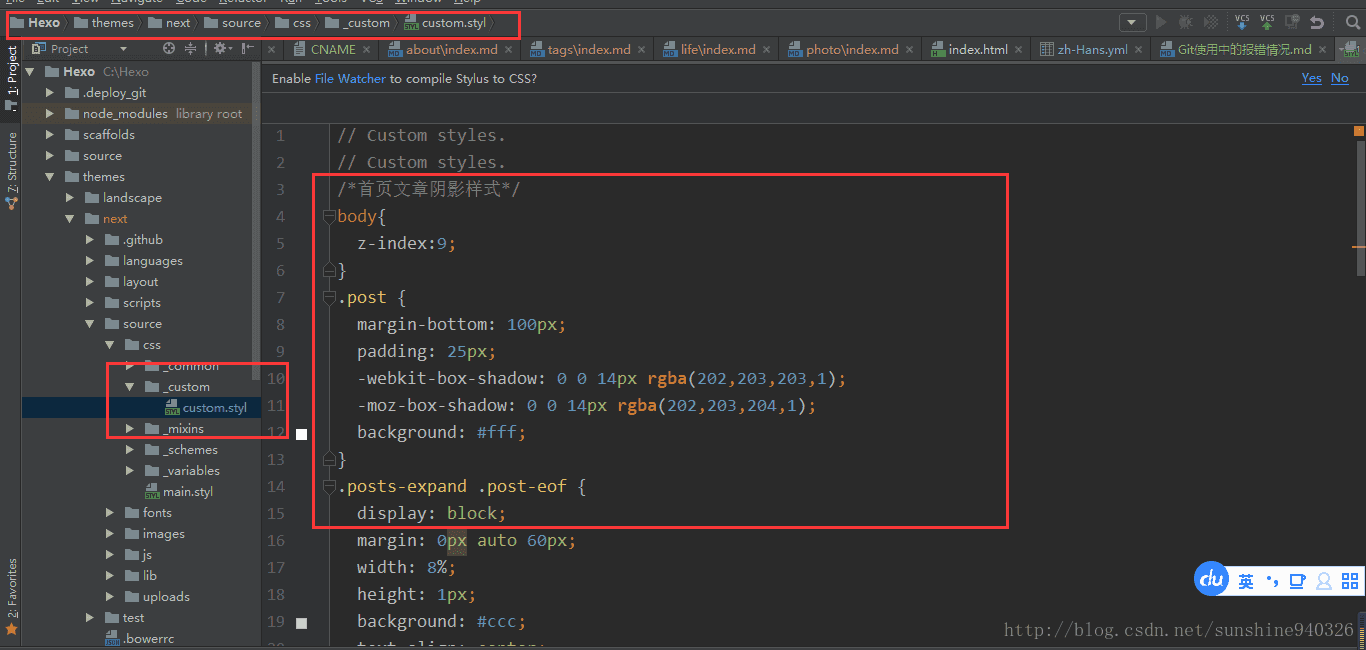Expand the scaffolds folder

pyautogui.click(x=50, y=135)
